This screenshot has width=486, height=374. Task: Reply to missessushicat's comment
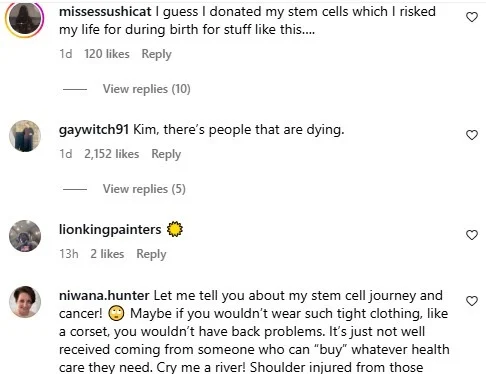[156, 54]
